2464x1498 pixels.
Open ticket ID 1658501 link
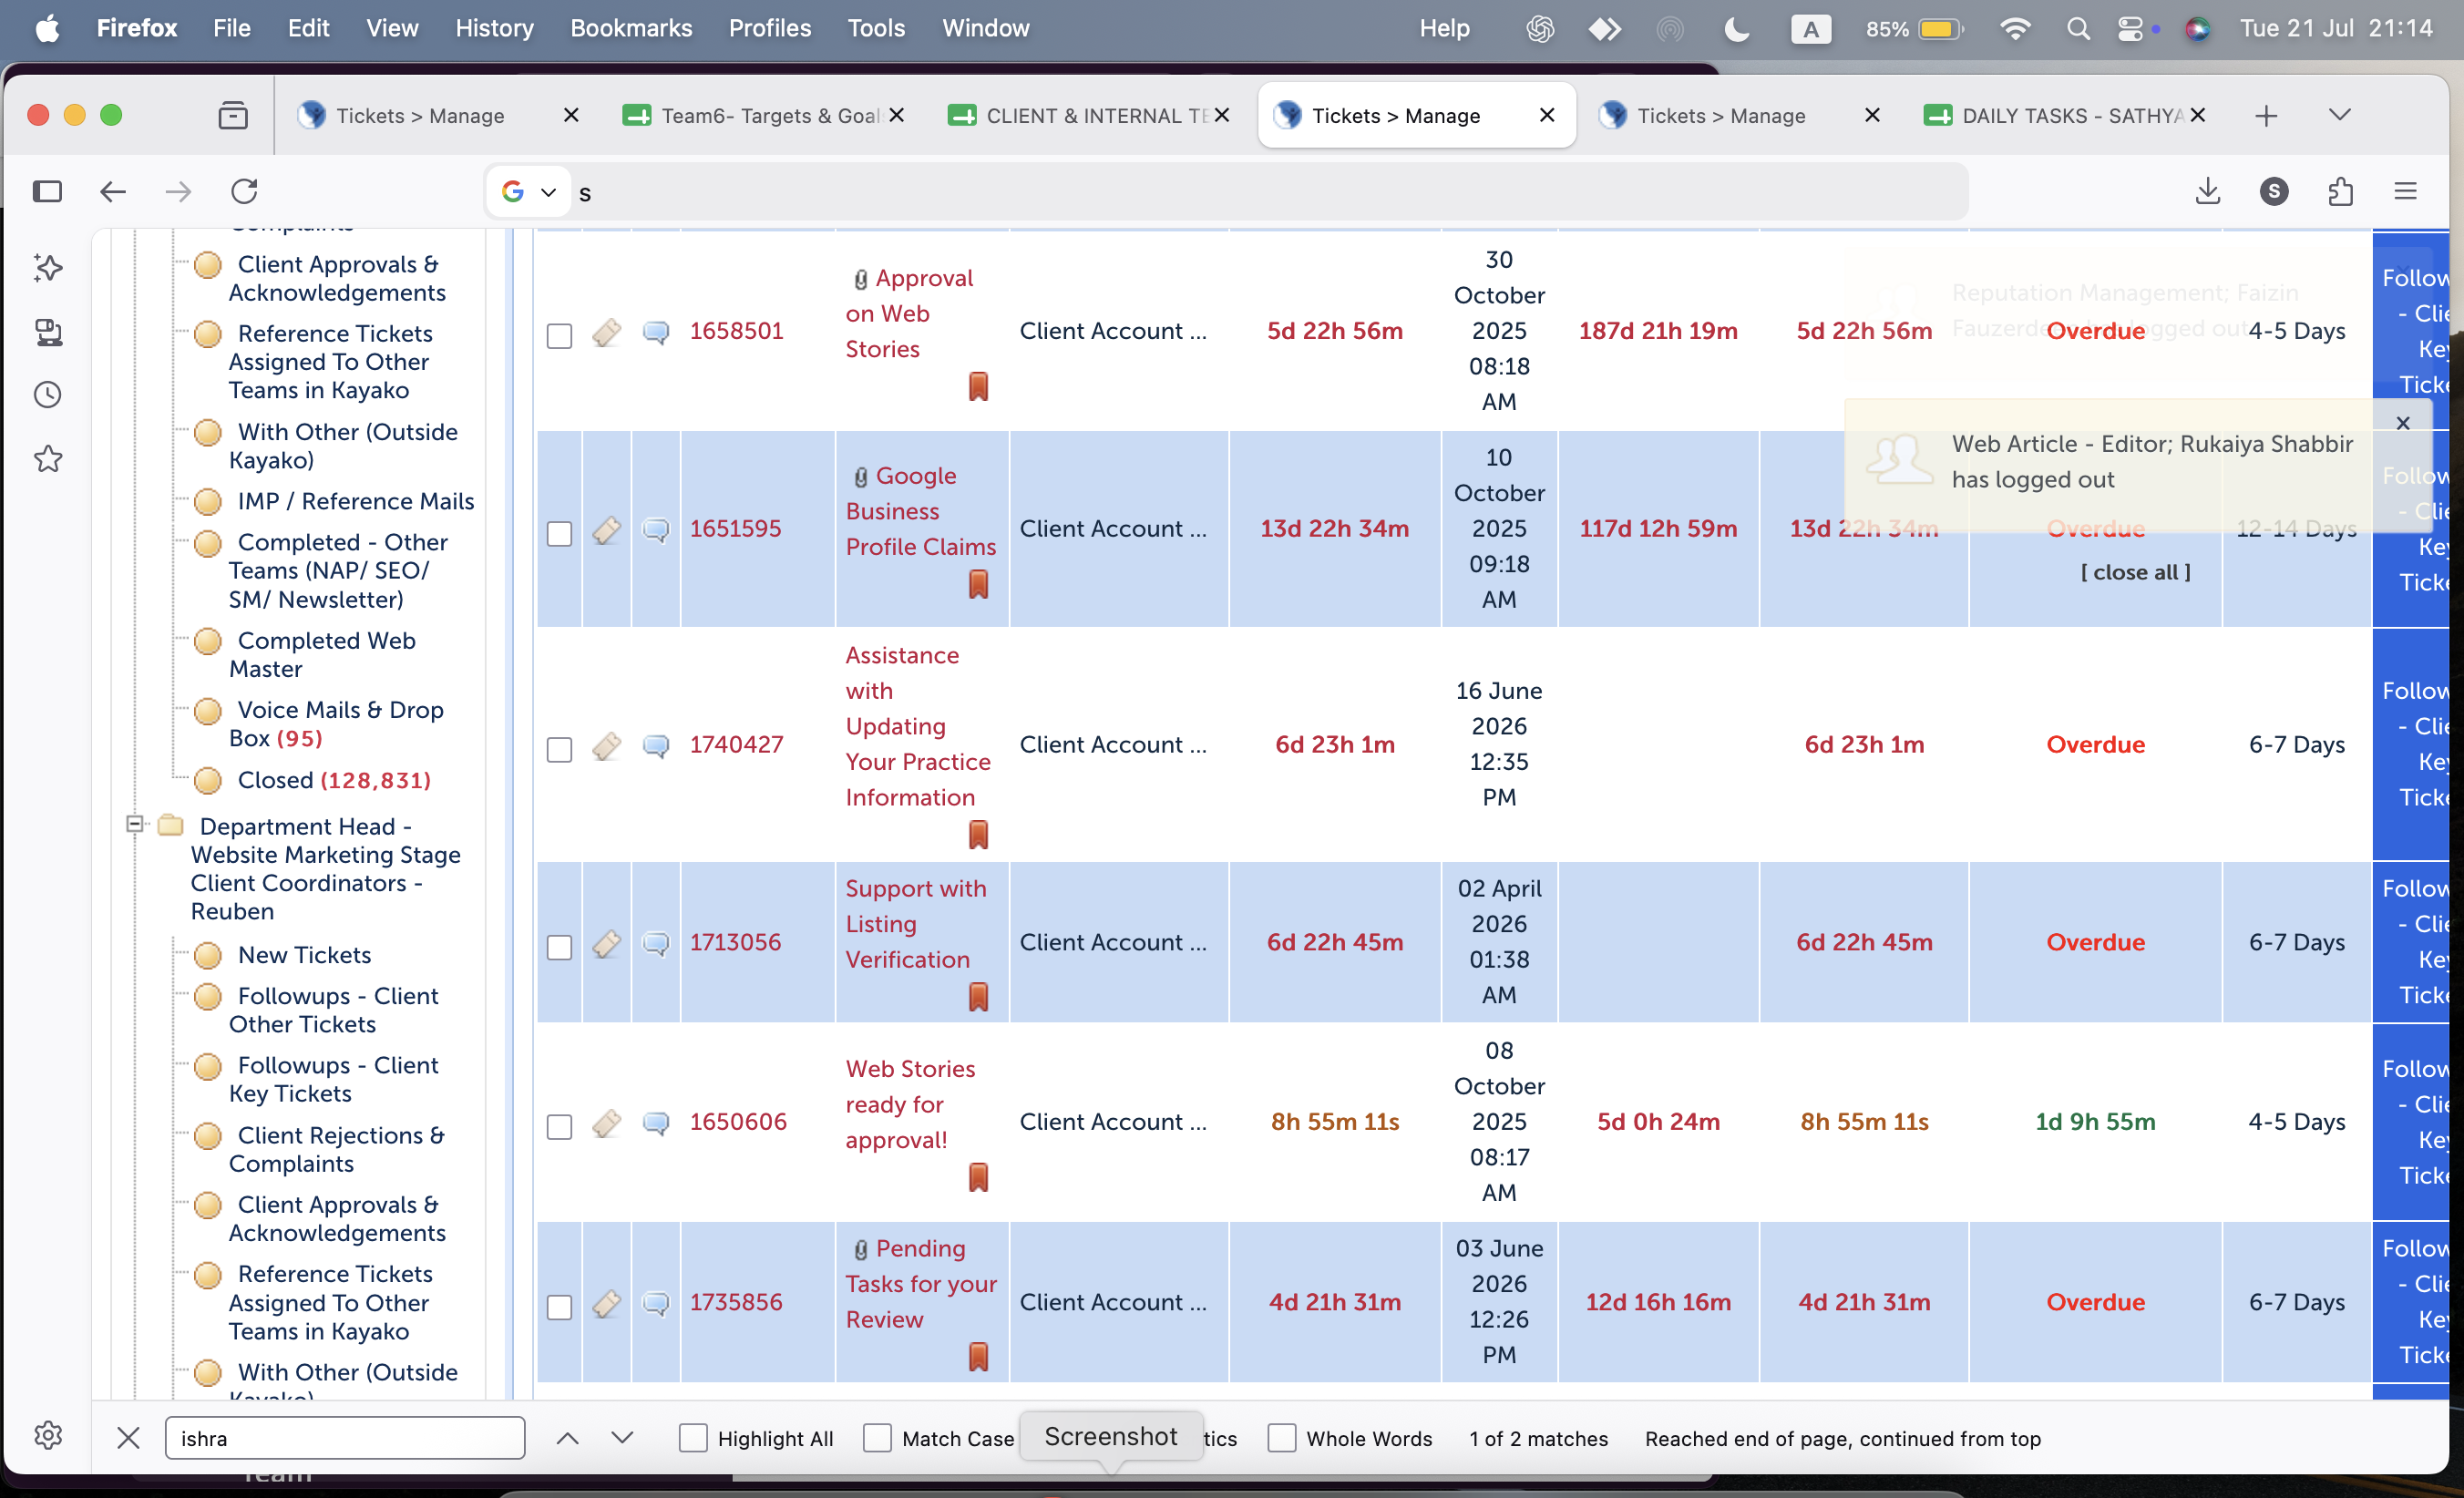(x=737, y=331)
